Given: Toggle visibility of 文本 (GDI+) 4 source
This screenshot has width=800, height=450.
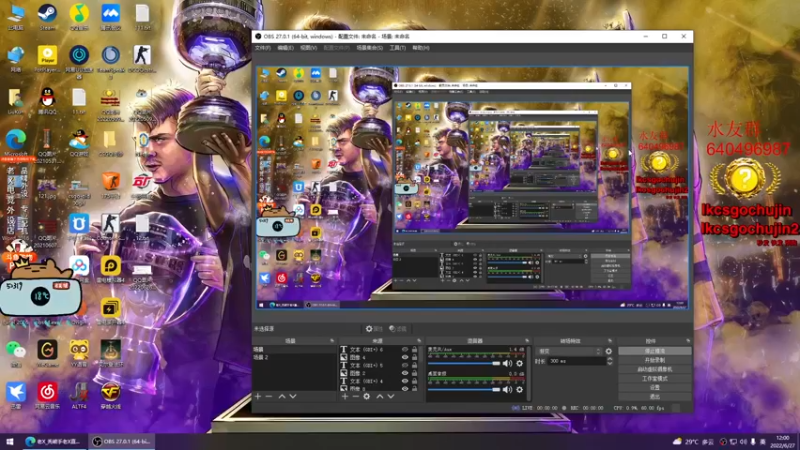Looking at the screenshot, I should tap(405, 381).
